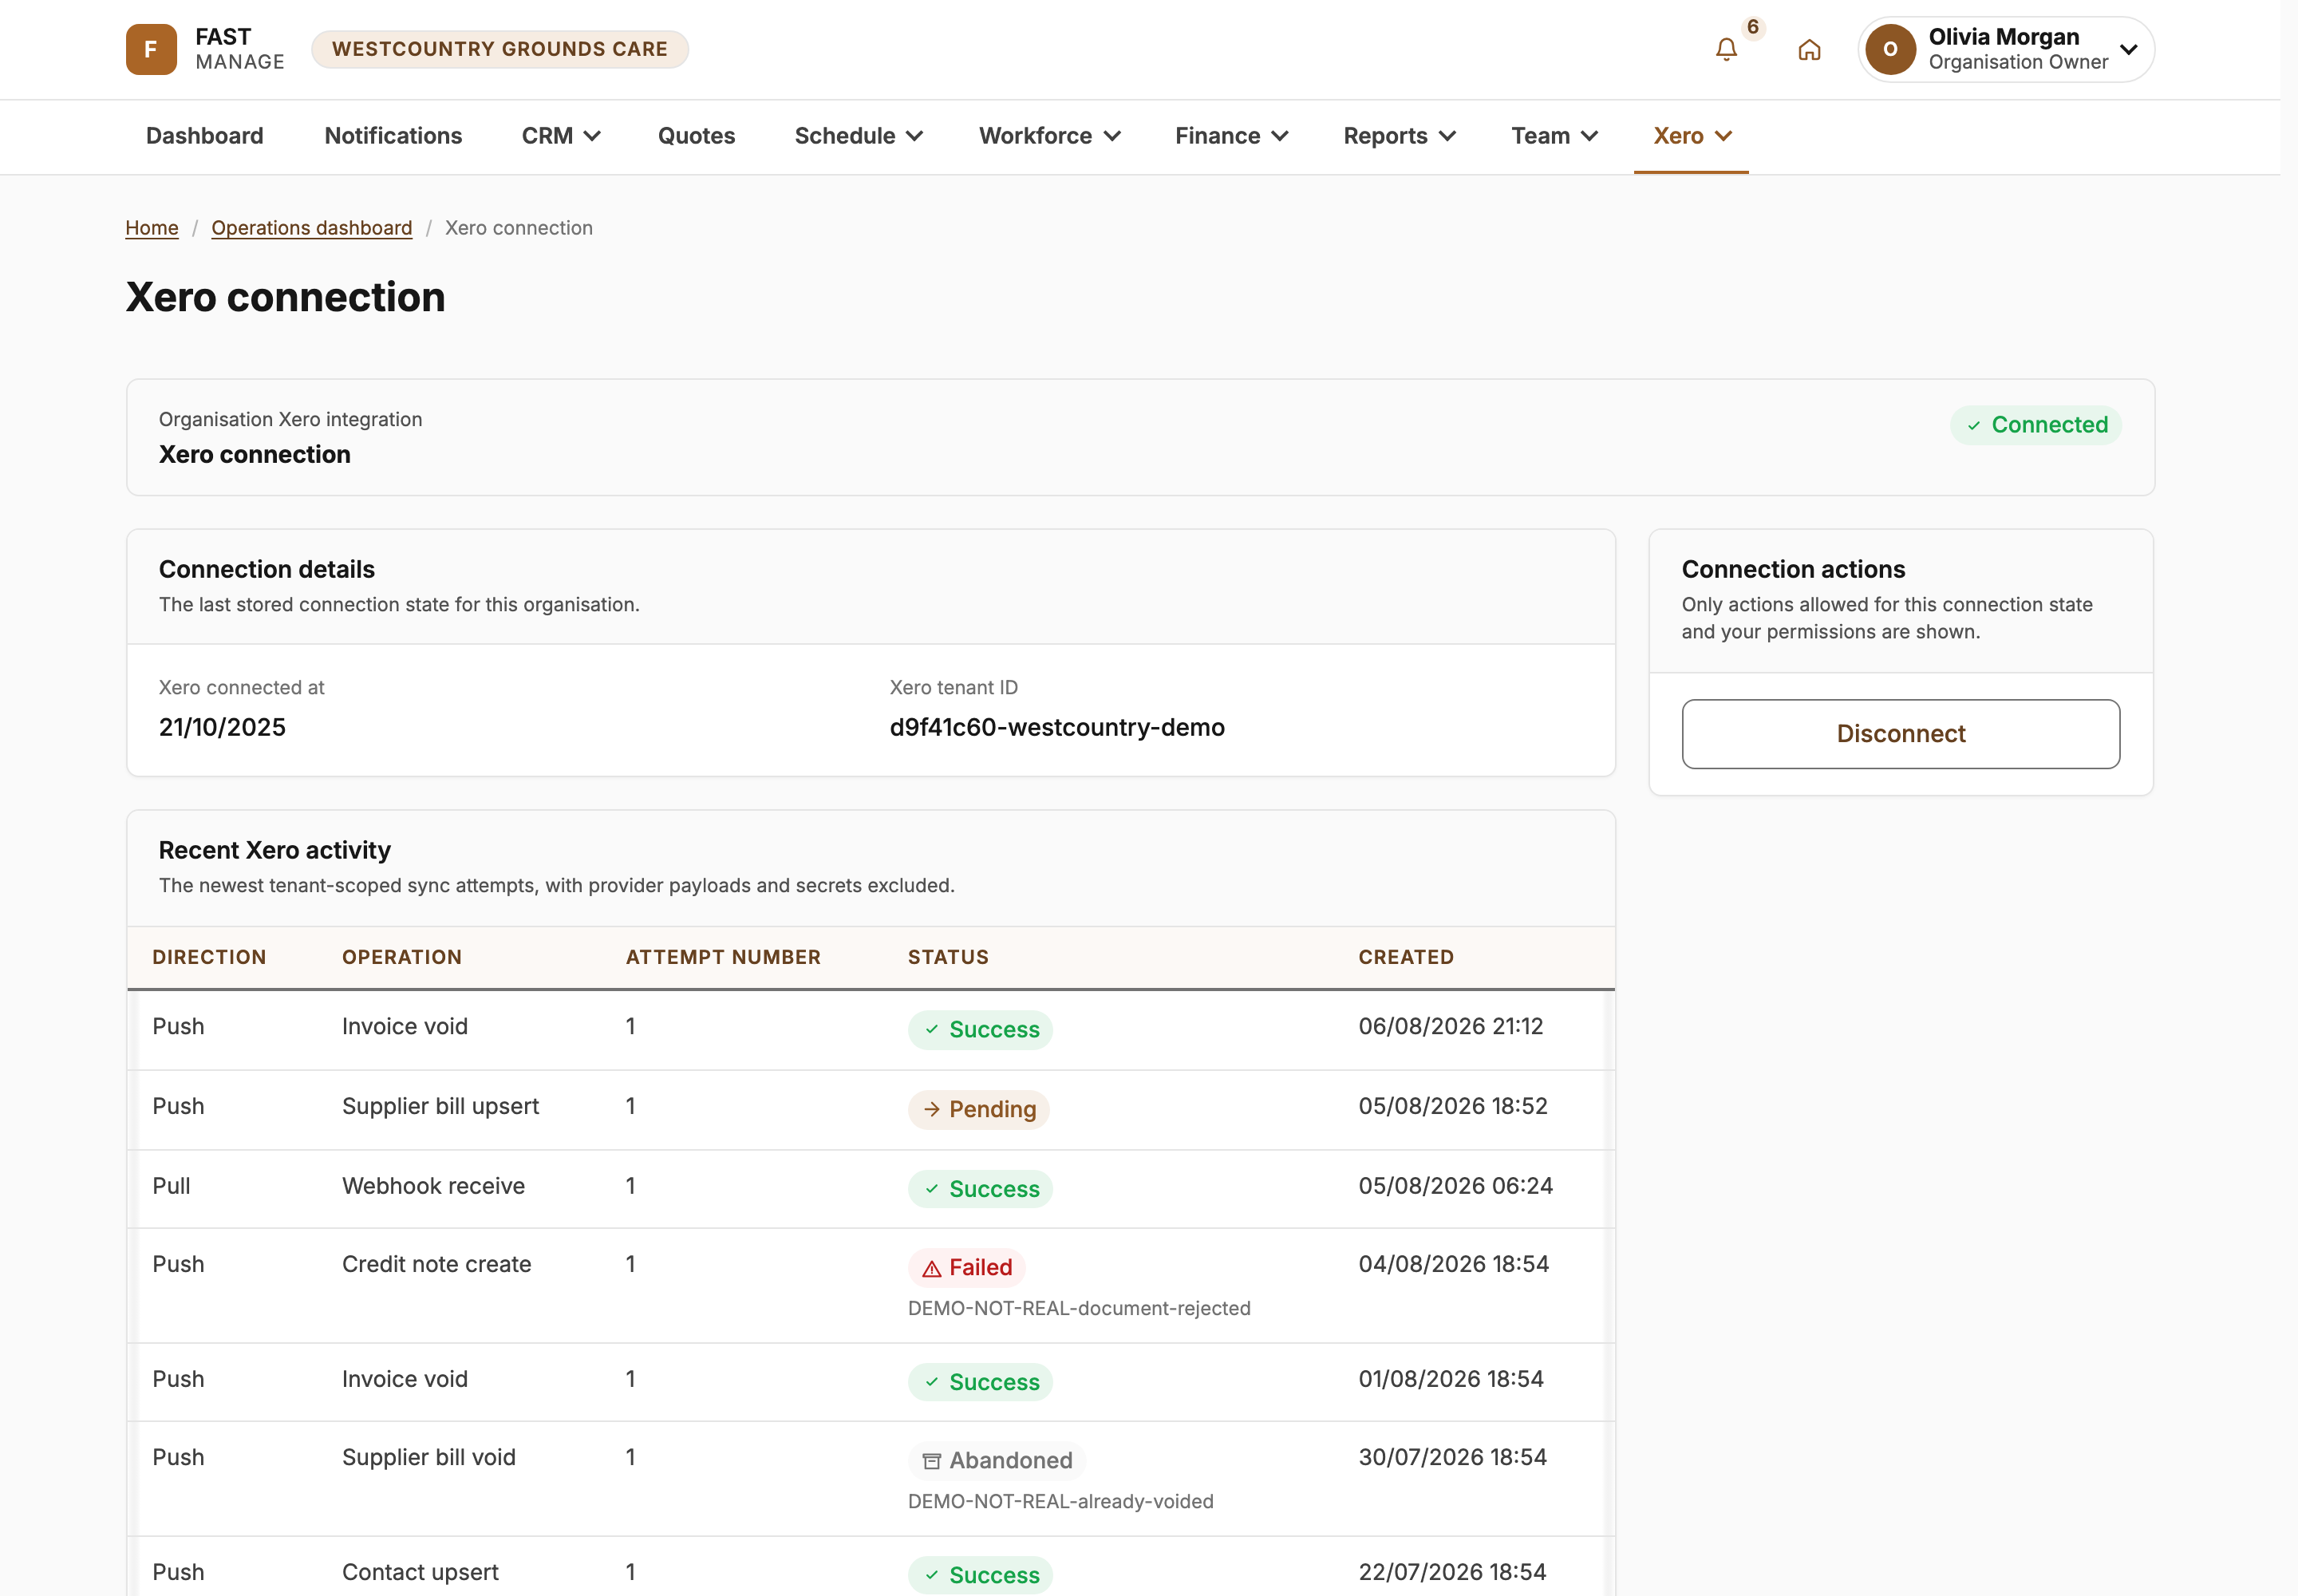
Task: Click DEMO-NOT-REAL-already-voided message text
Action: click(1061, 1501)
